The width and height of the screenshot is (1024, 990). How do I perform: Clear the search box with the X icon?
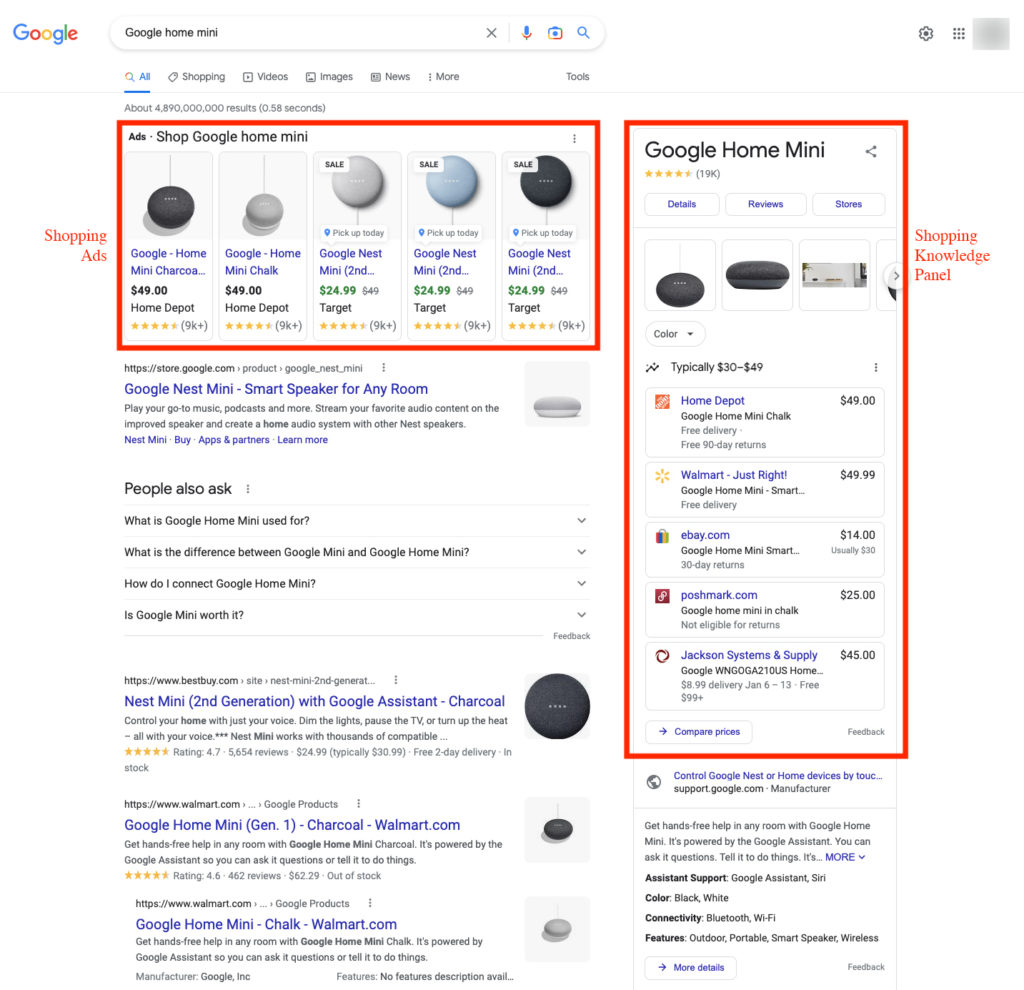click(491, 33)
